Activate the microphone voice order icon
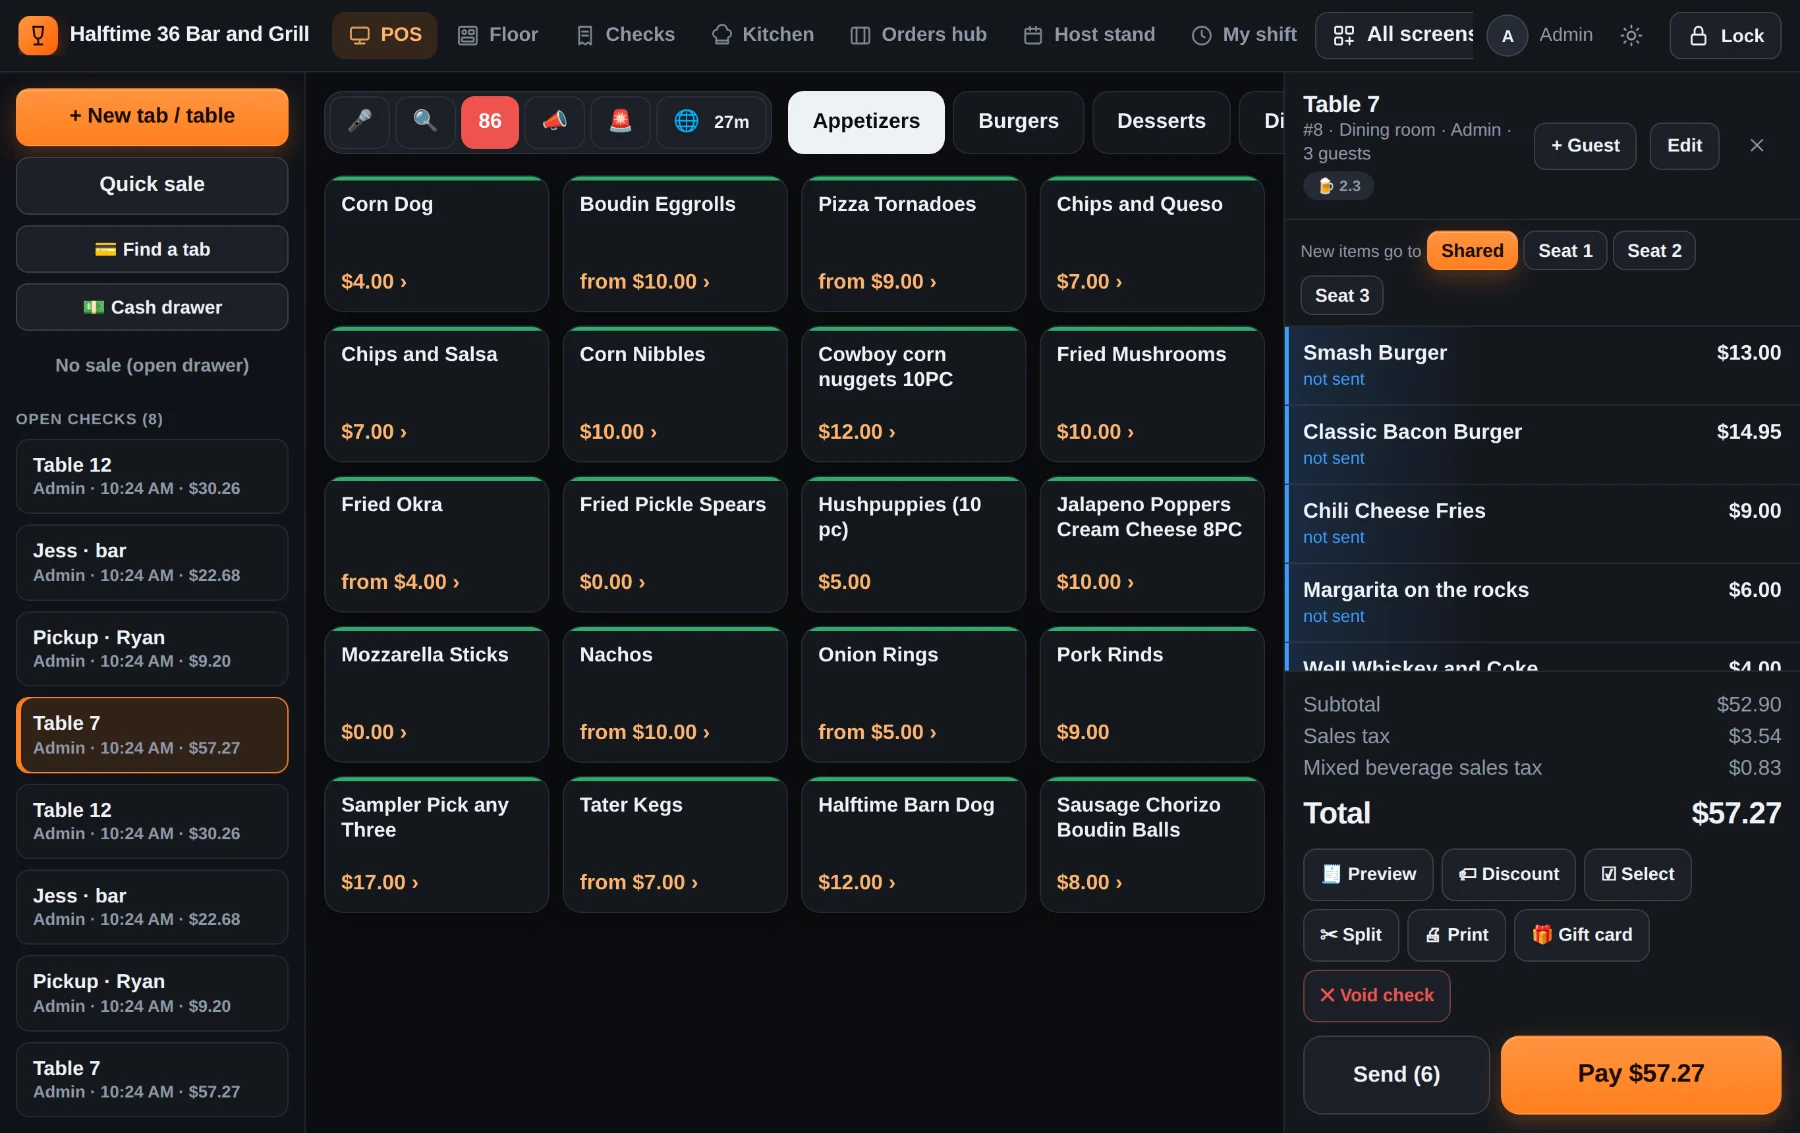 tap(359, 121)
